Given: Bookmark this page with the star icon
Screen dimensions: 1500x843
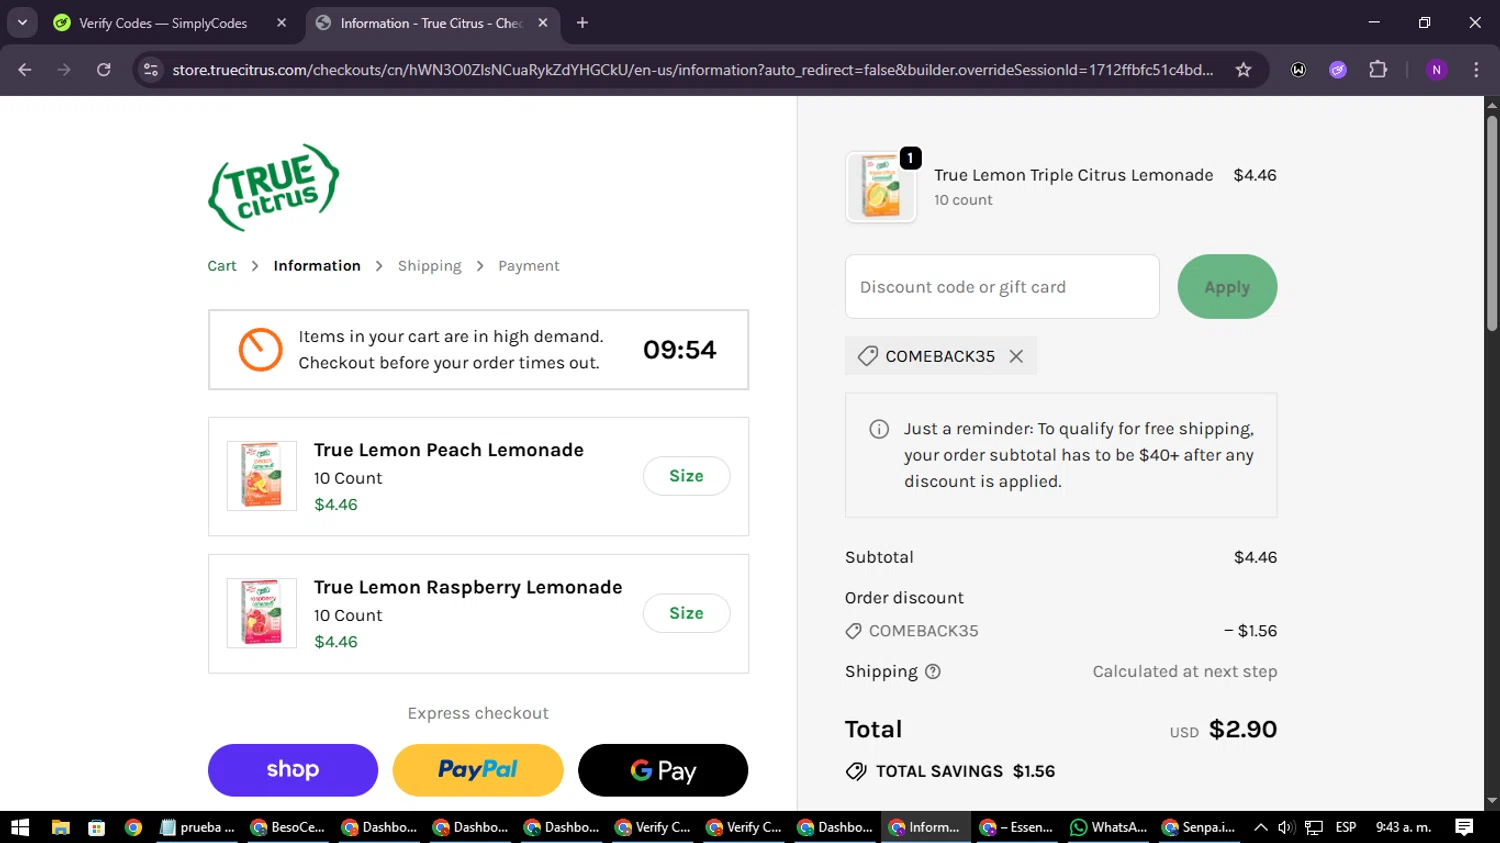Looking at the screenshot, I should pyautogui.click(x=1243, y=70).
